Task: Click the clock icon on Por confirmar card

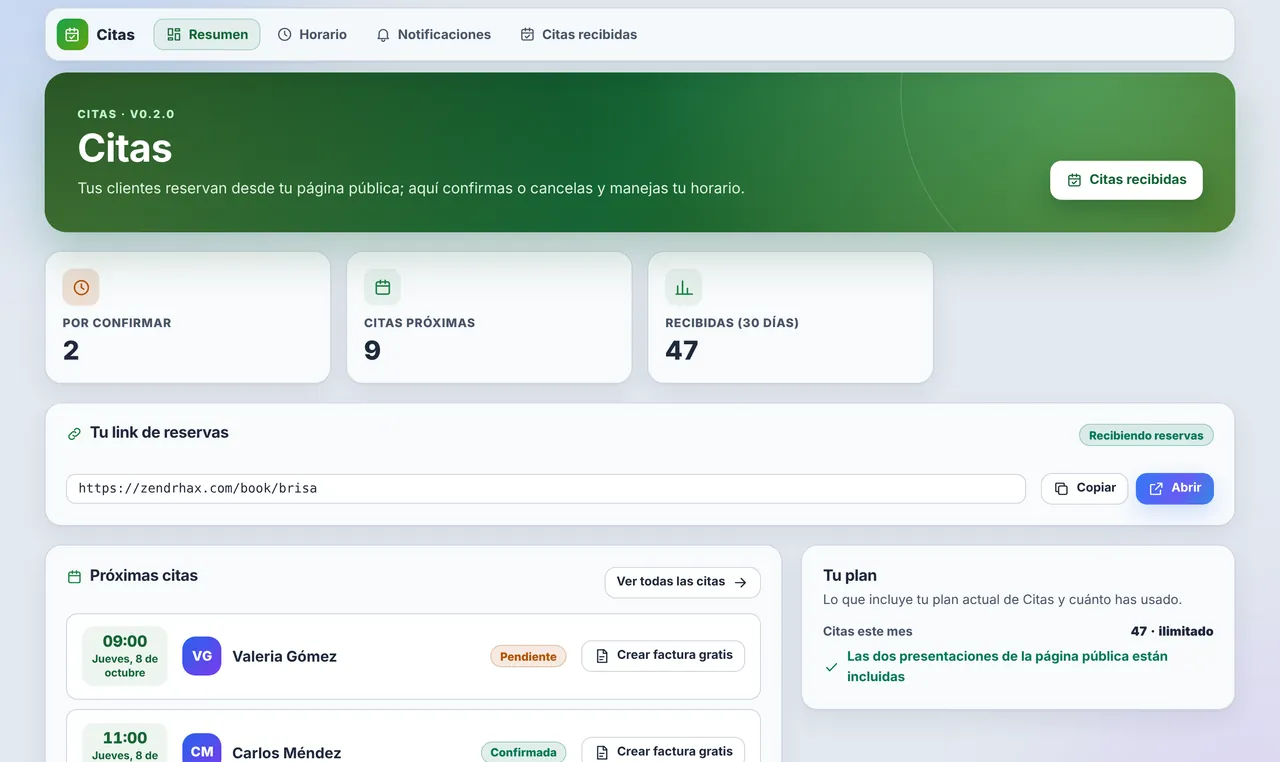Action: tap(81, 287)
